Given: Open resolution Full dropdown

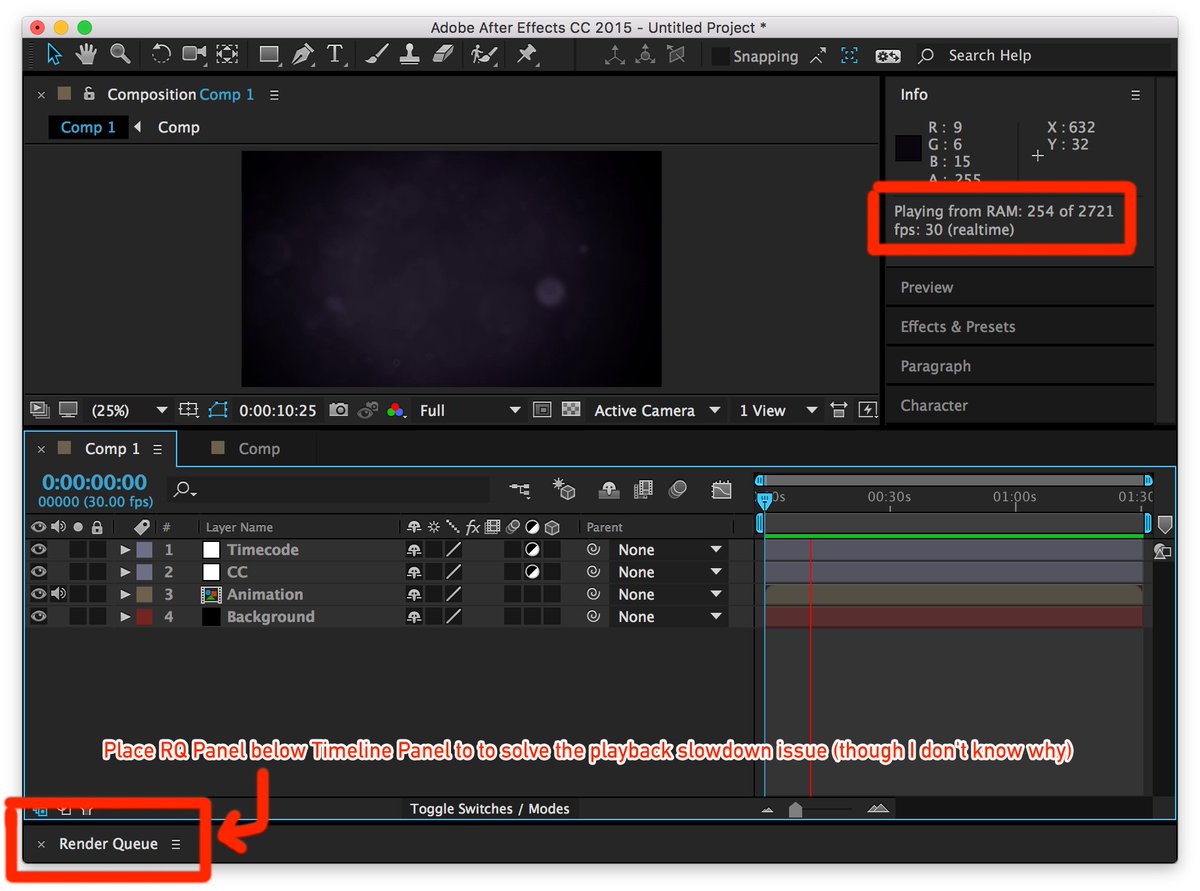Looking at the screenshot, I should coord(470,410).
